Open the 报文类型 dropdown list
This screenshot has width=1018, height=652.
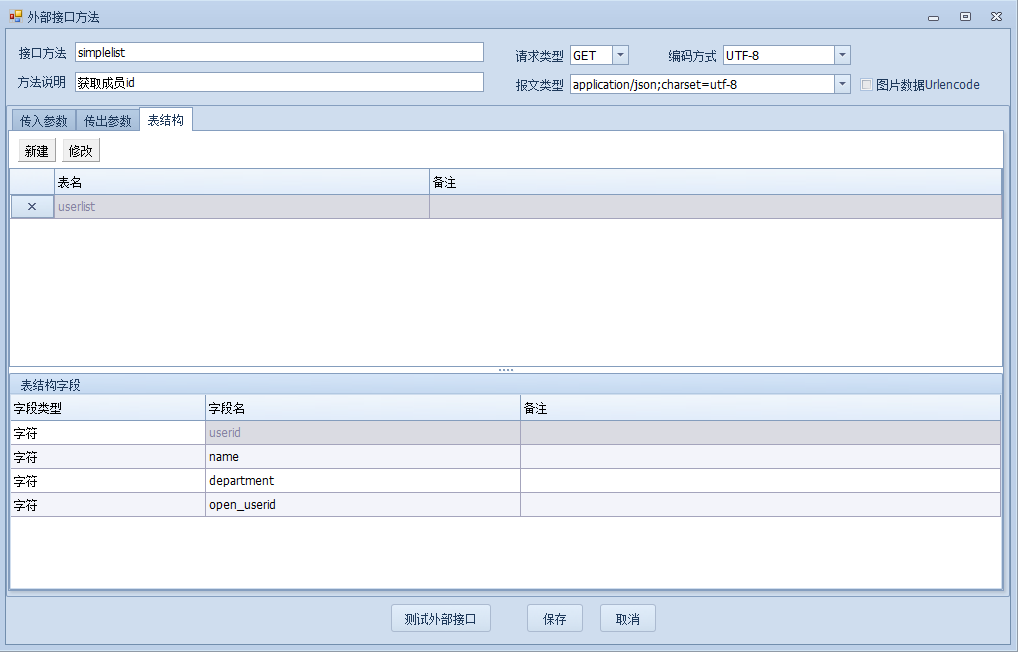(842, 85)
